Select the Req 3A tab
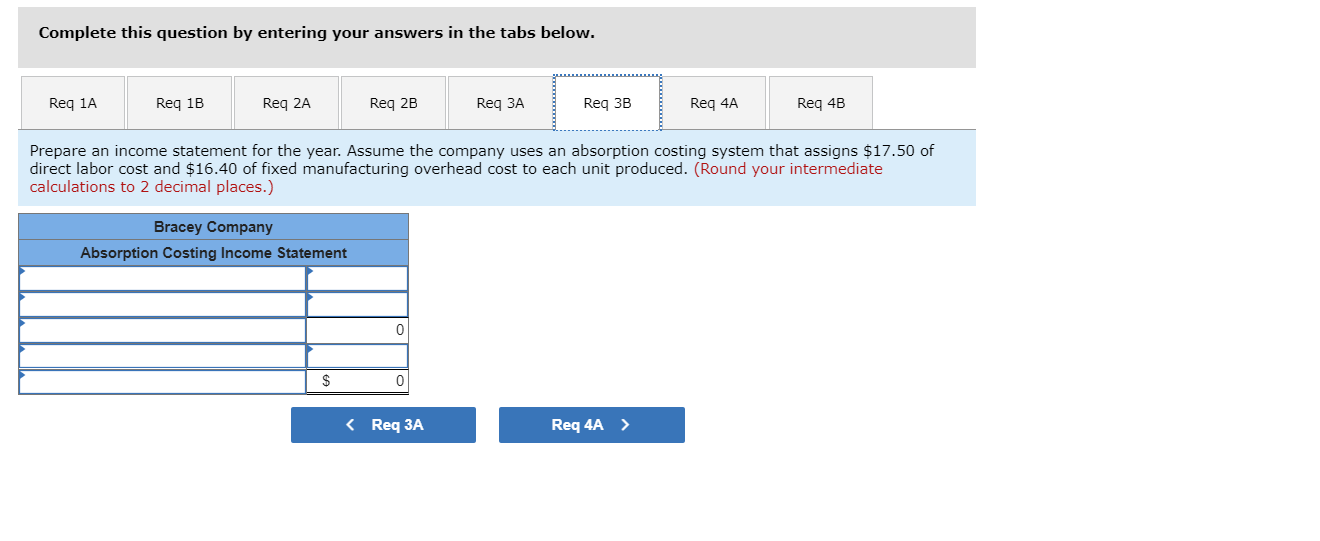The width and height of the screenshot is (1320, 541). pos(501,103)
